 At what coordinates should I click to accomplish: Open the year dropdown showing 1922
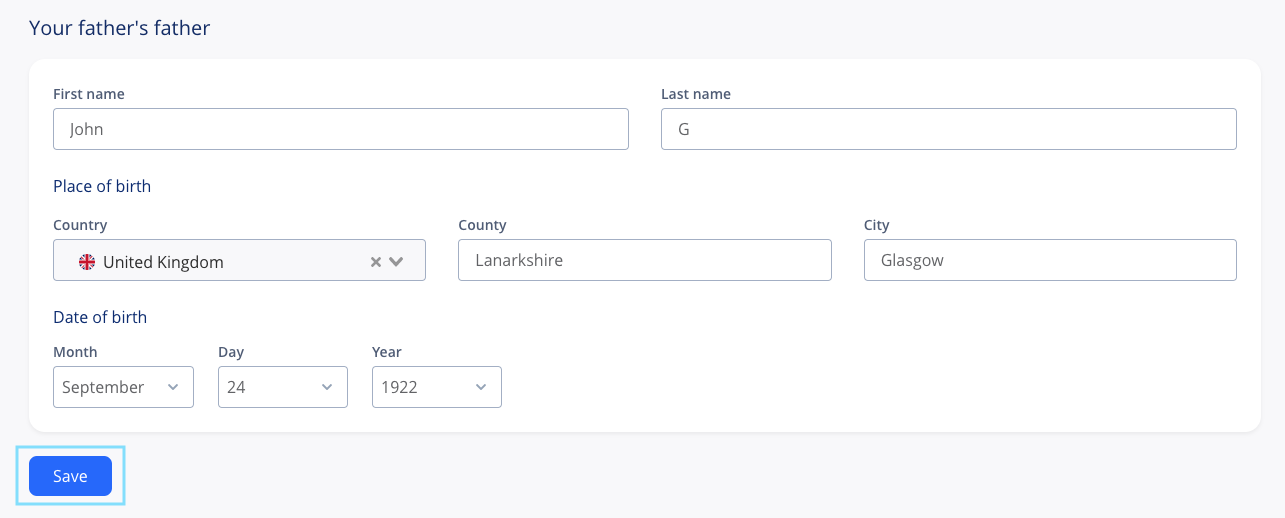point(437,387)
